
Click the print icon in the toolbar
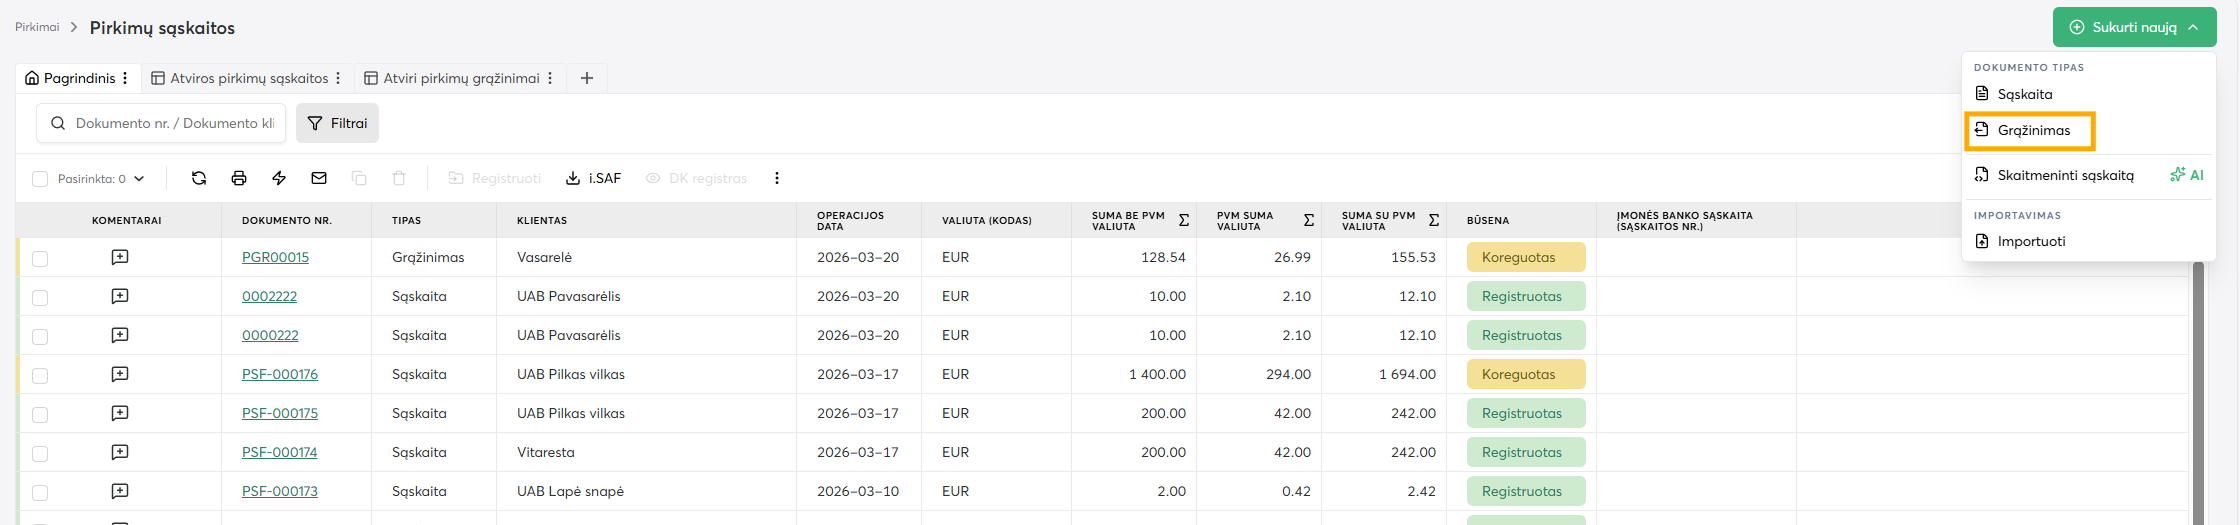pos(239,178)
